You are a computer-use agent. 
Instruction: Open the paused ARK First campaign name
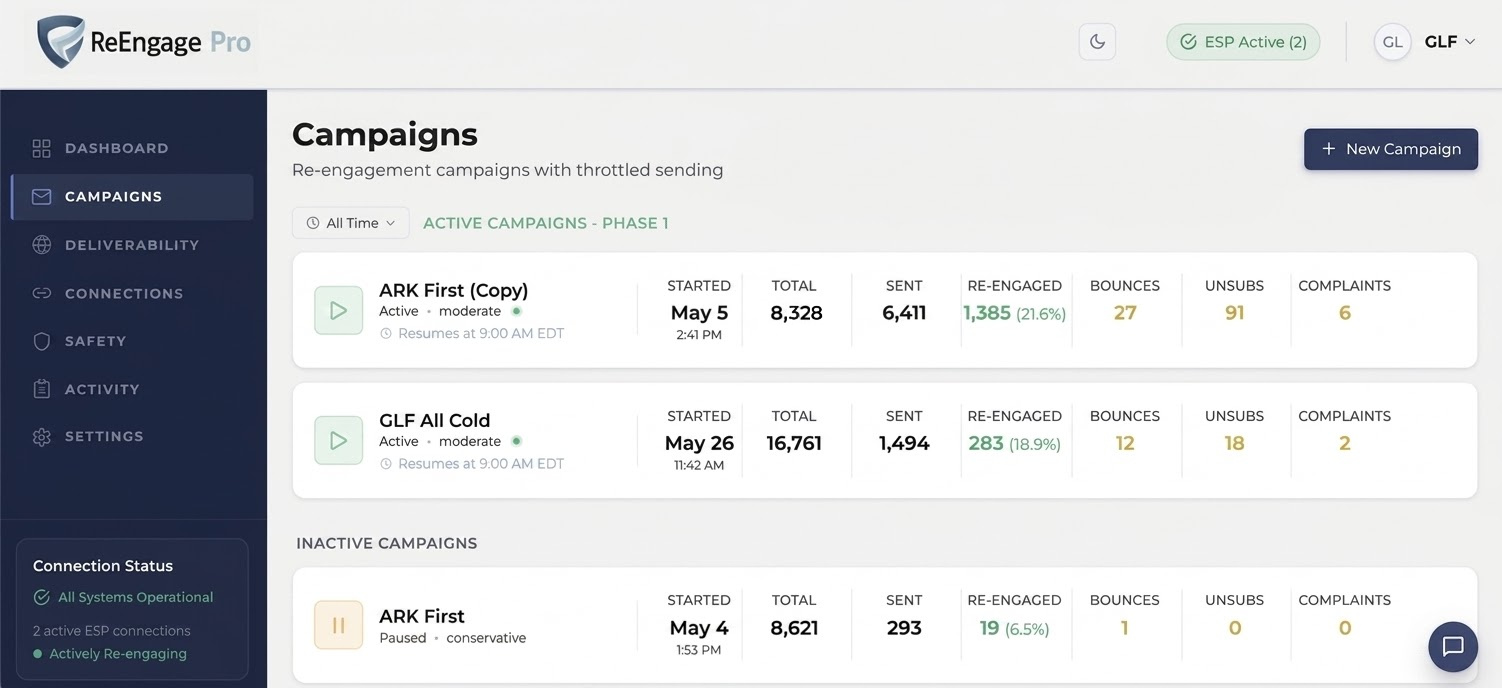point(422,616)
